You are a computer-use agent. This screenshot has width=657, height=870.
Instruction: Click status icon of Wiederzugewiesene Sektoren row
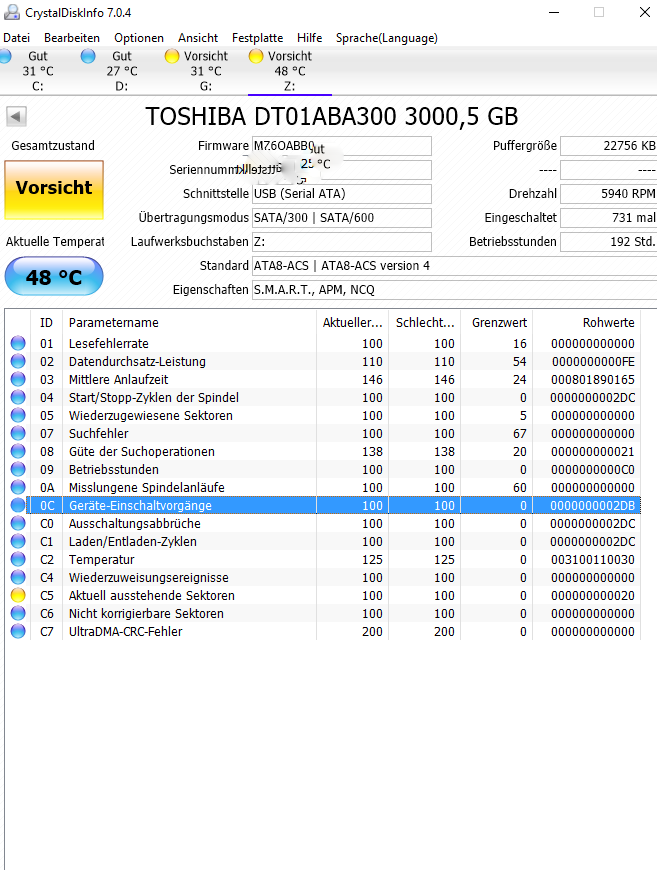18,416
